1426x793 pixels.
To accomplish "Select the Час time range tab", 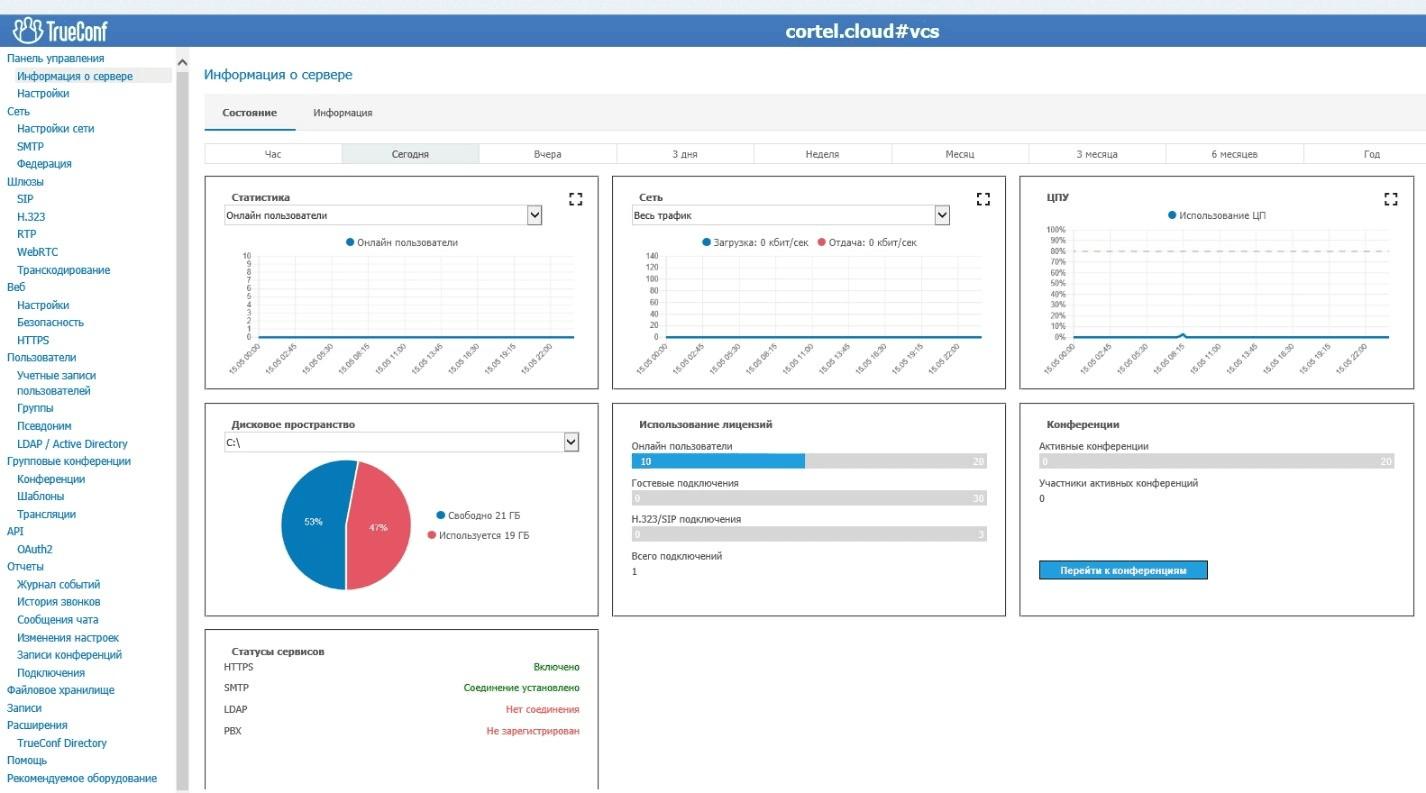I will [x=273, y=154].
